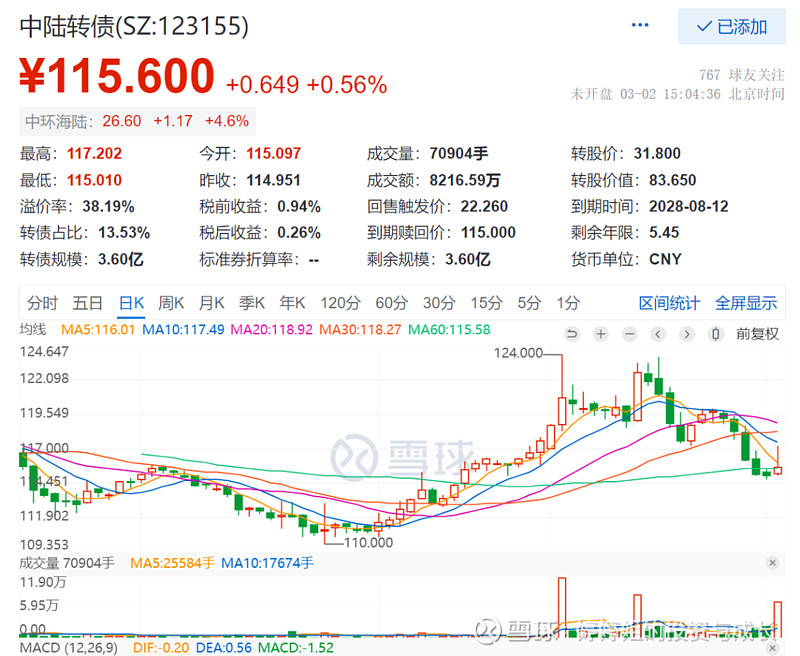Viewport: 800px width, 656px height.
Task: Click the MA10:117.49 moving average label
Action: click(x=183, y=330)
